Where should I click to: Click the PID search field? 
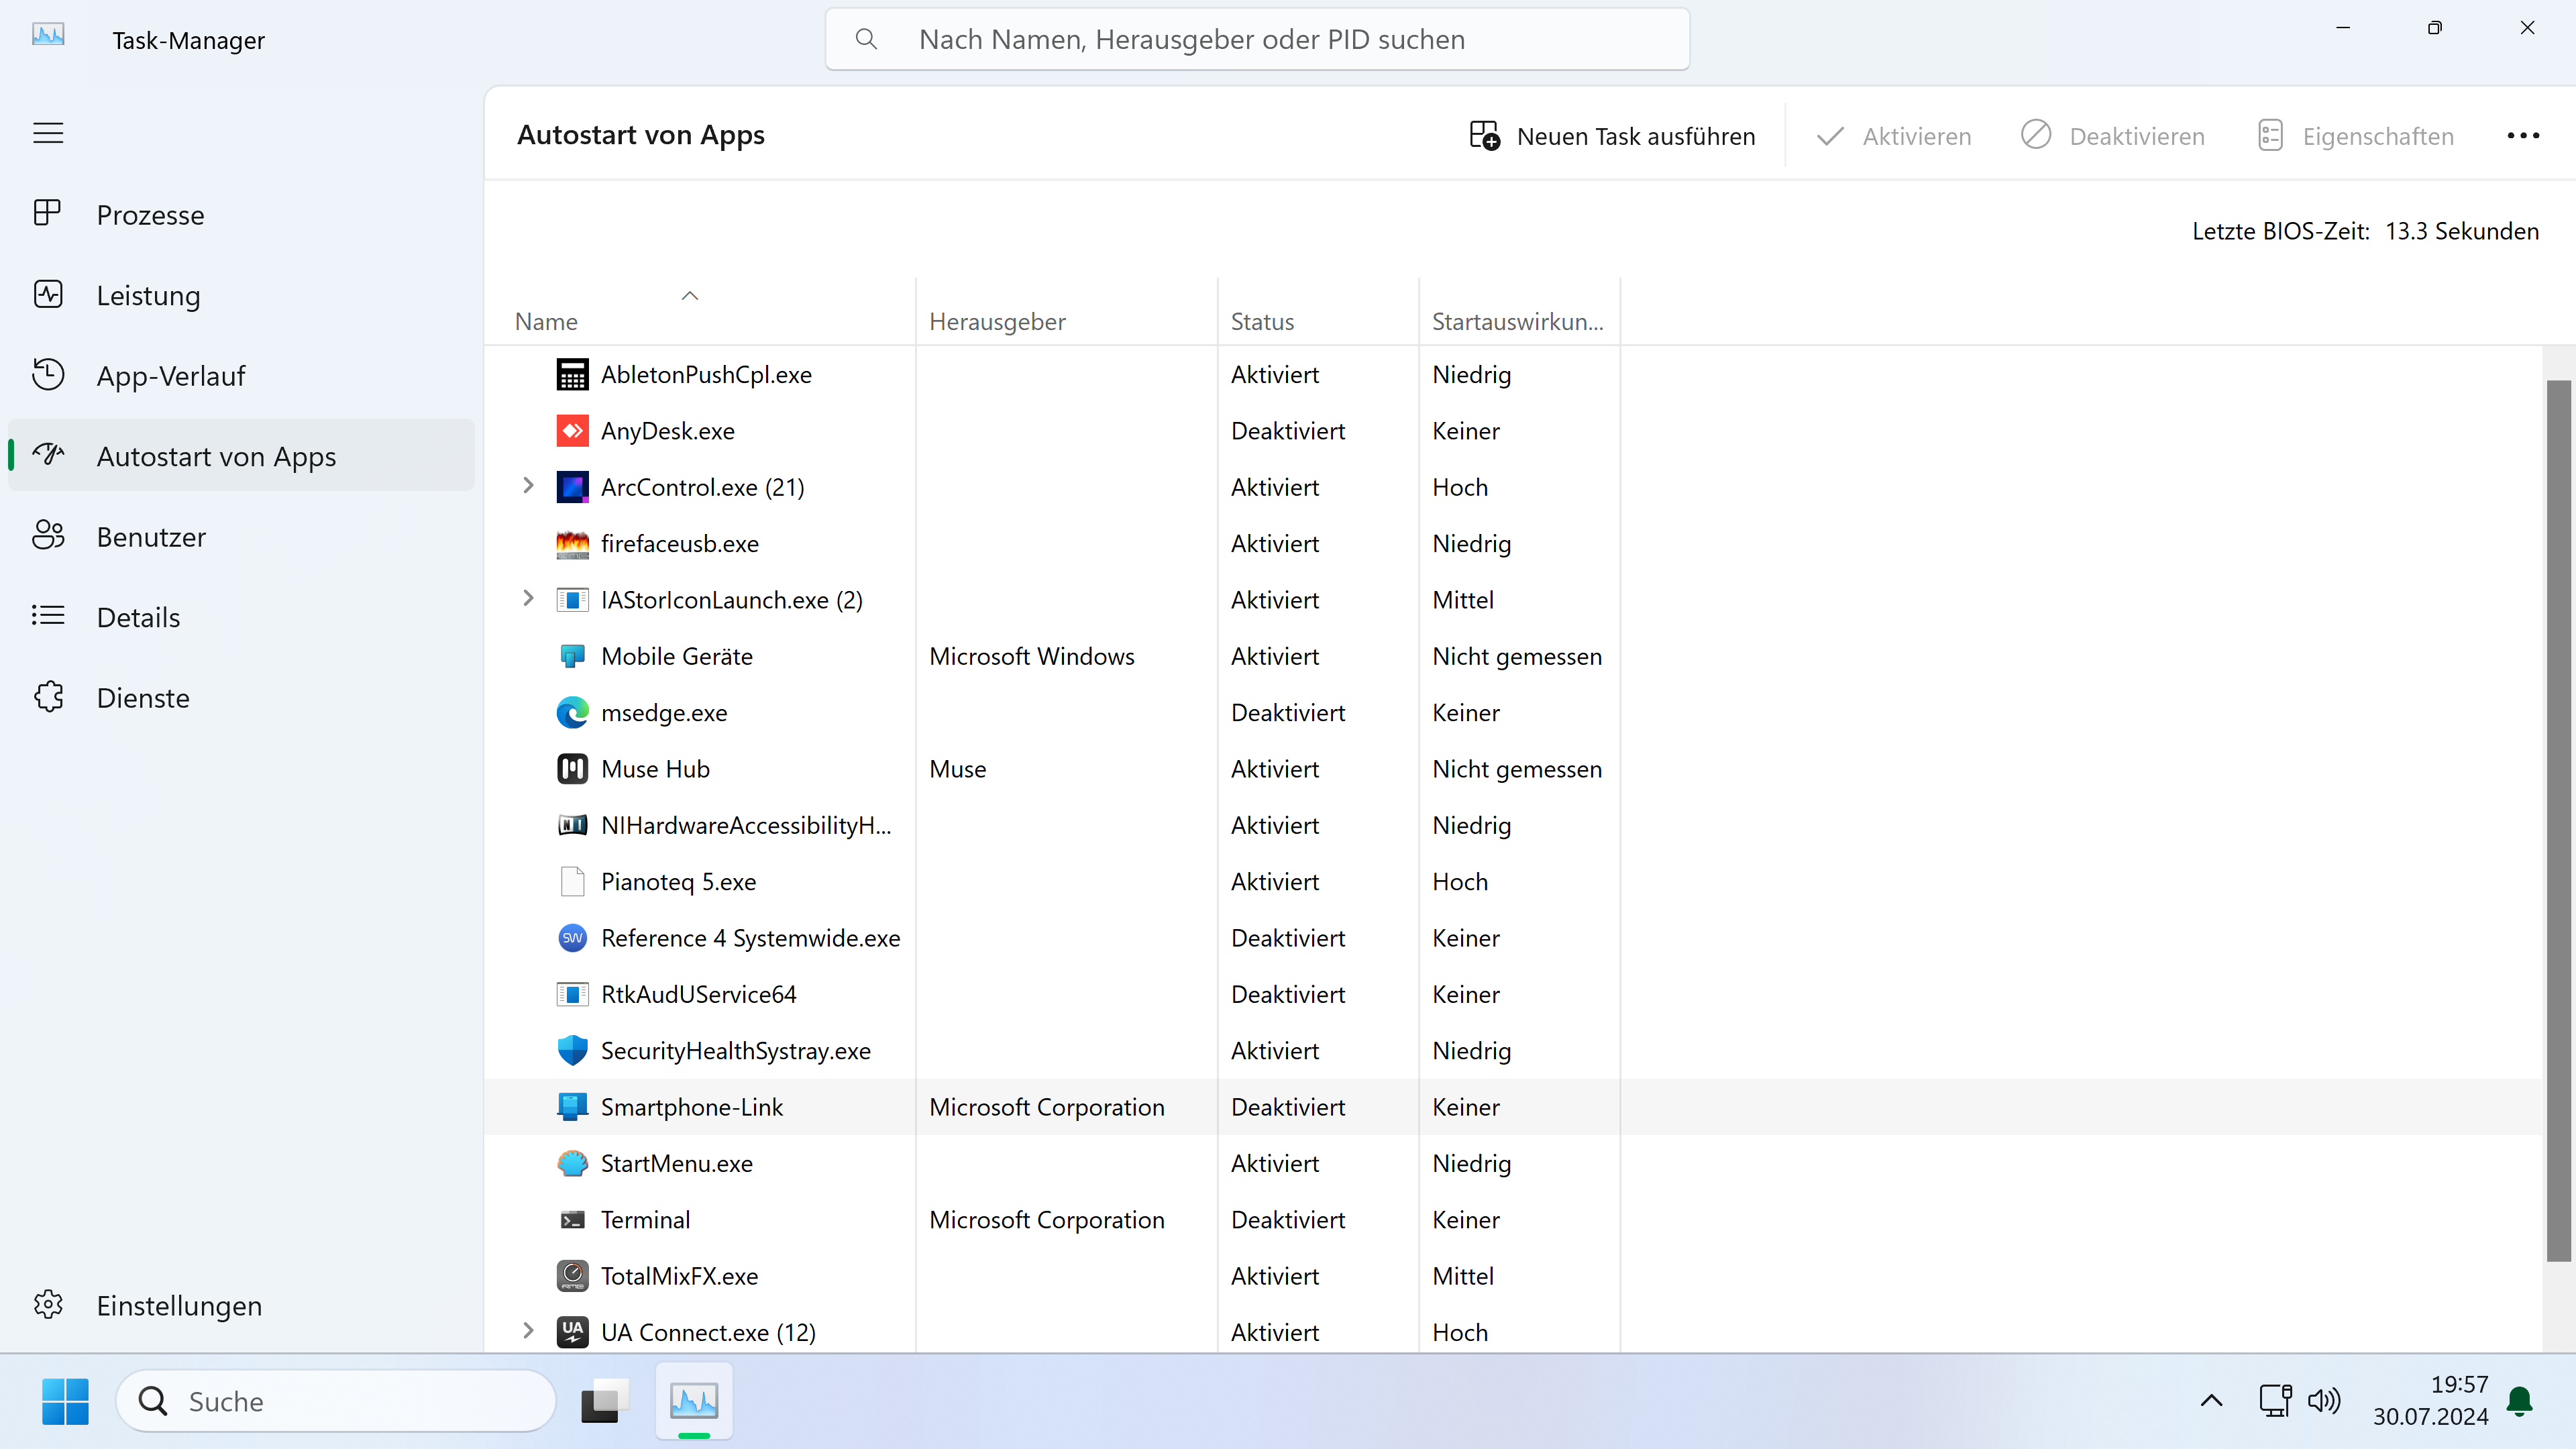tap(1257, 40)
